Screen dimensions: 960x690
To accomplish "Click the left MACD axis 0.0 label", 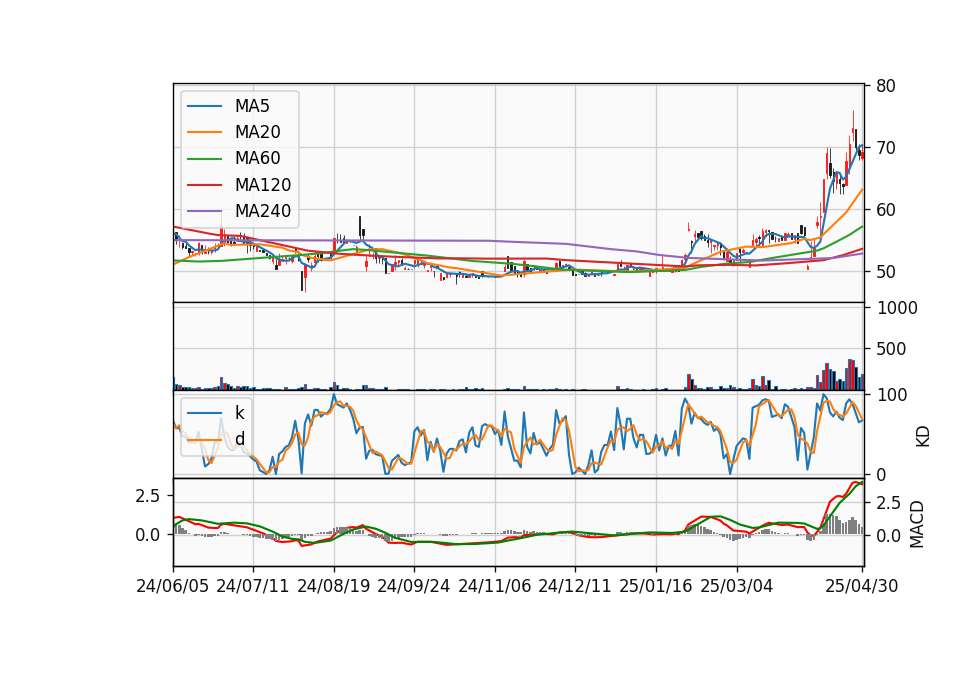I will coord(147,535).
